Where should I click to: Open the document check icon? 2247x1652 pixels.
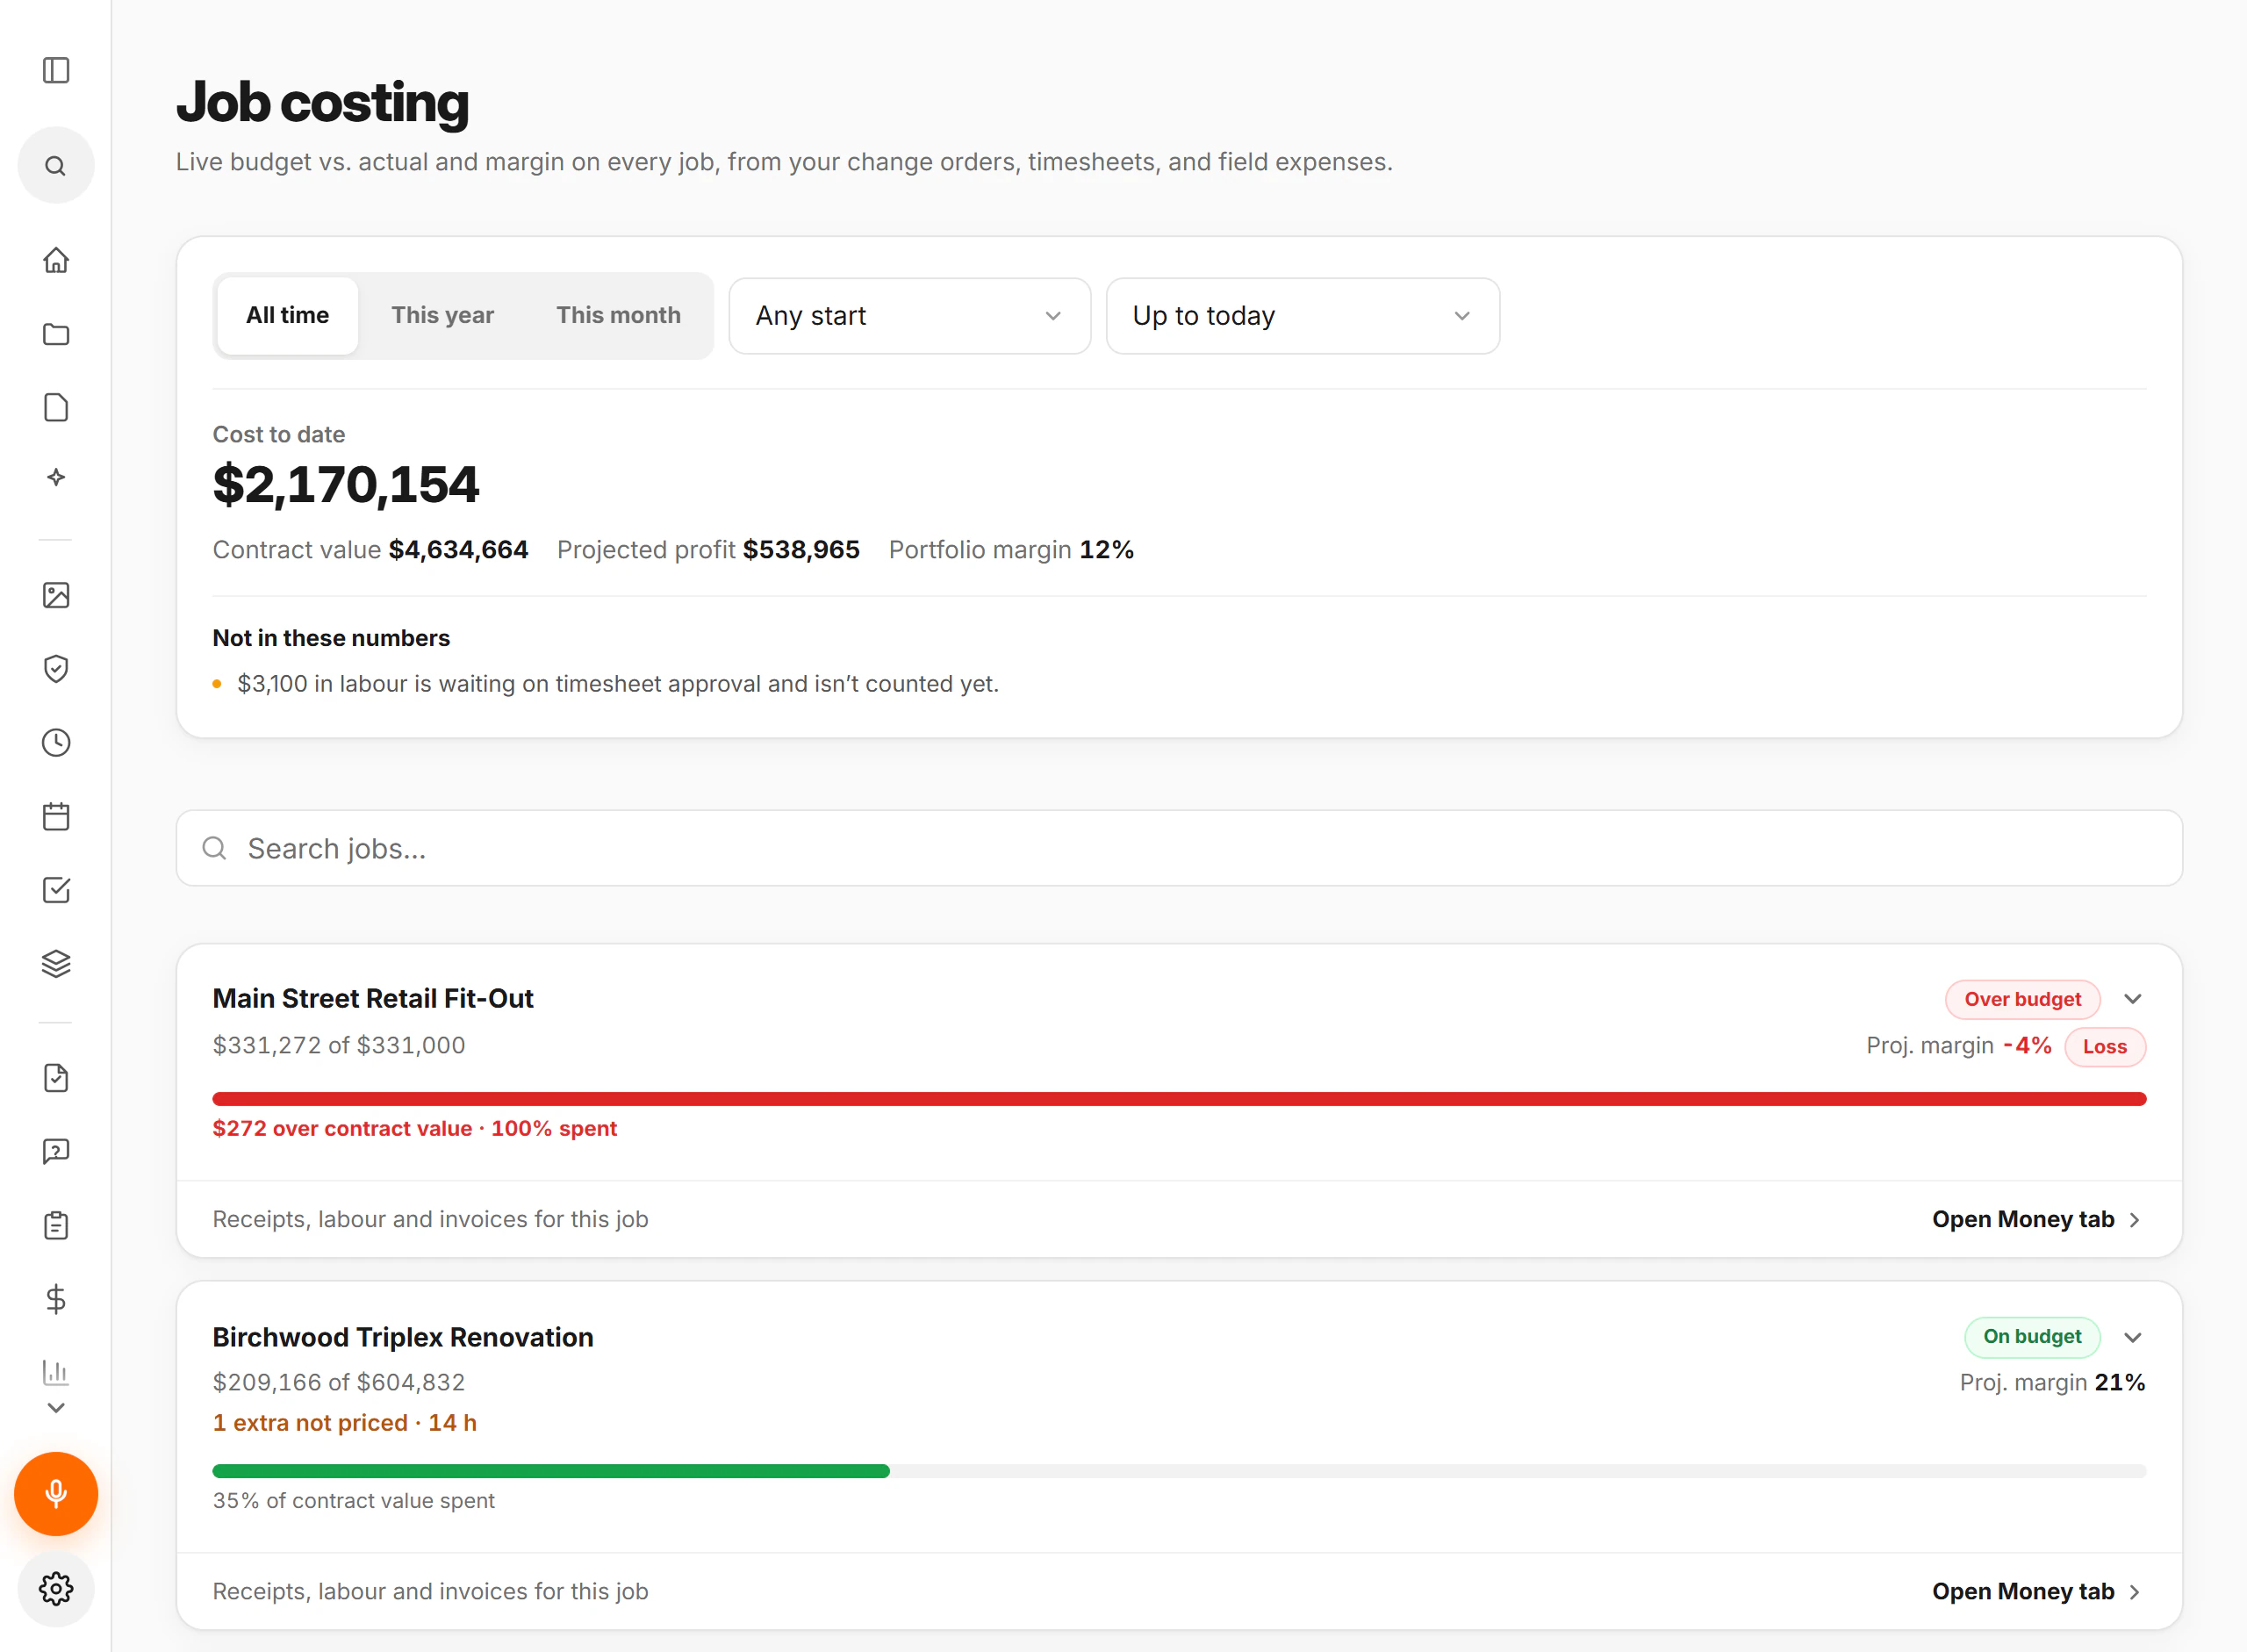pos(56,1078)
